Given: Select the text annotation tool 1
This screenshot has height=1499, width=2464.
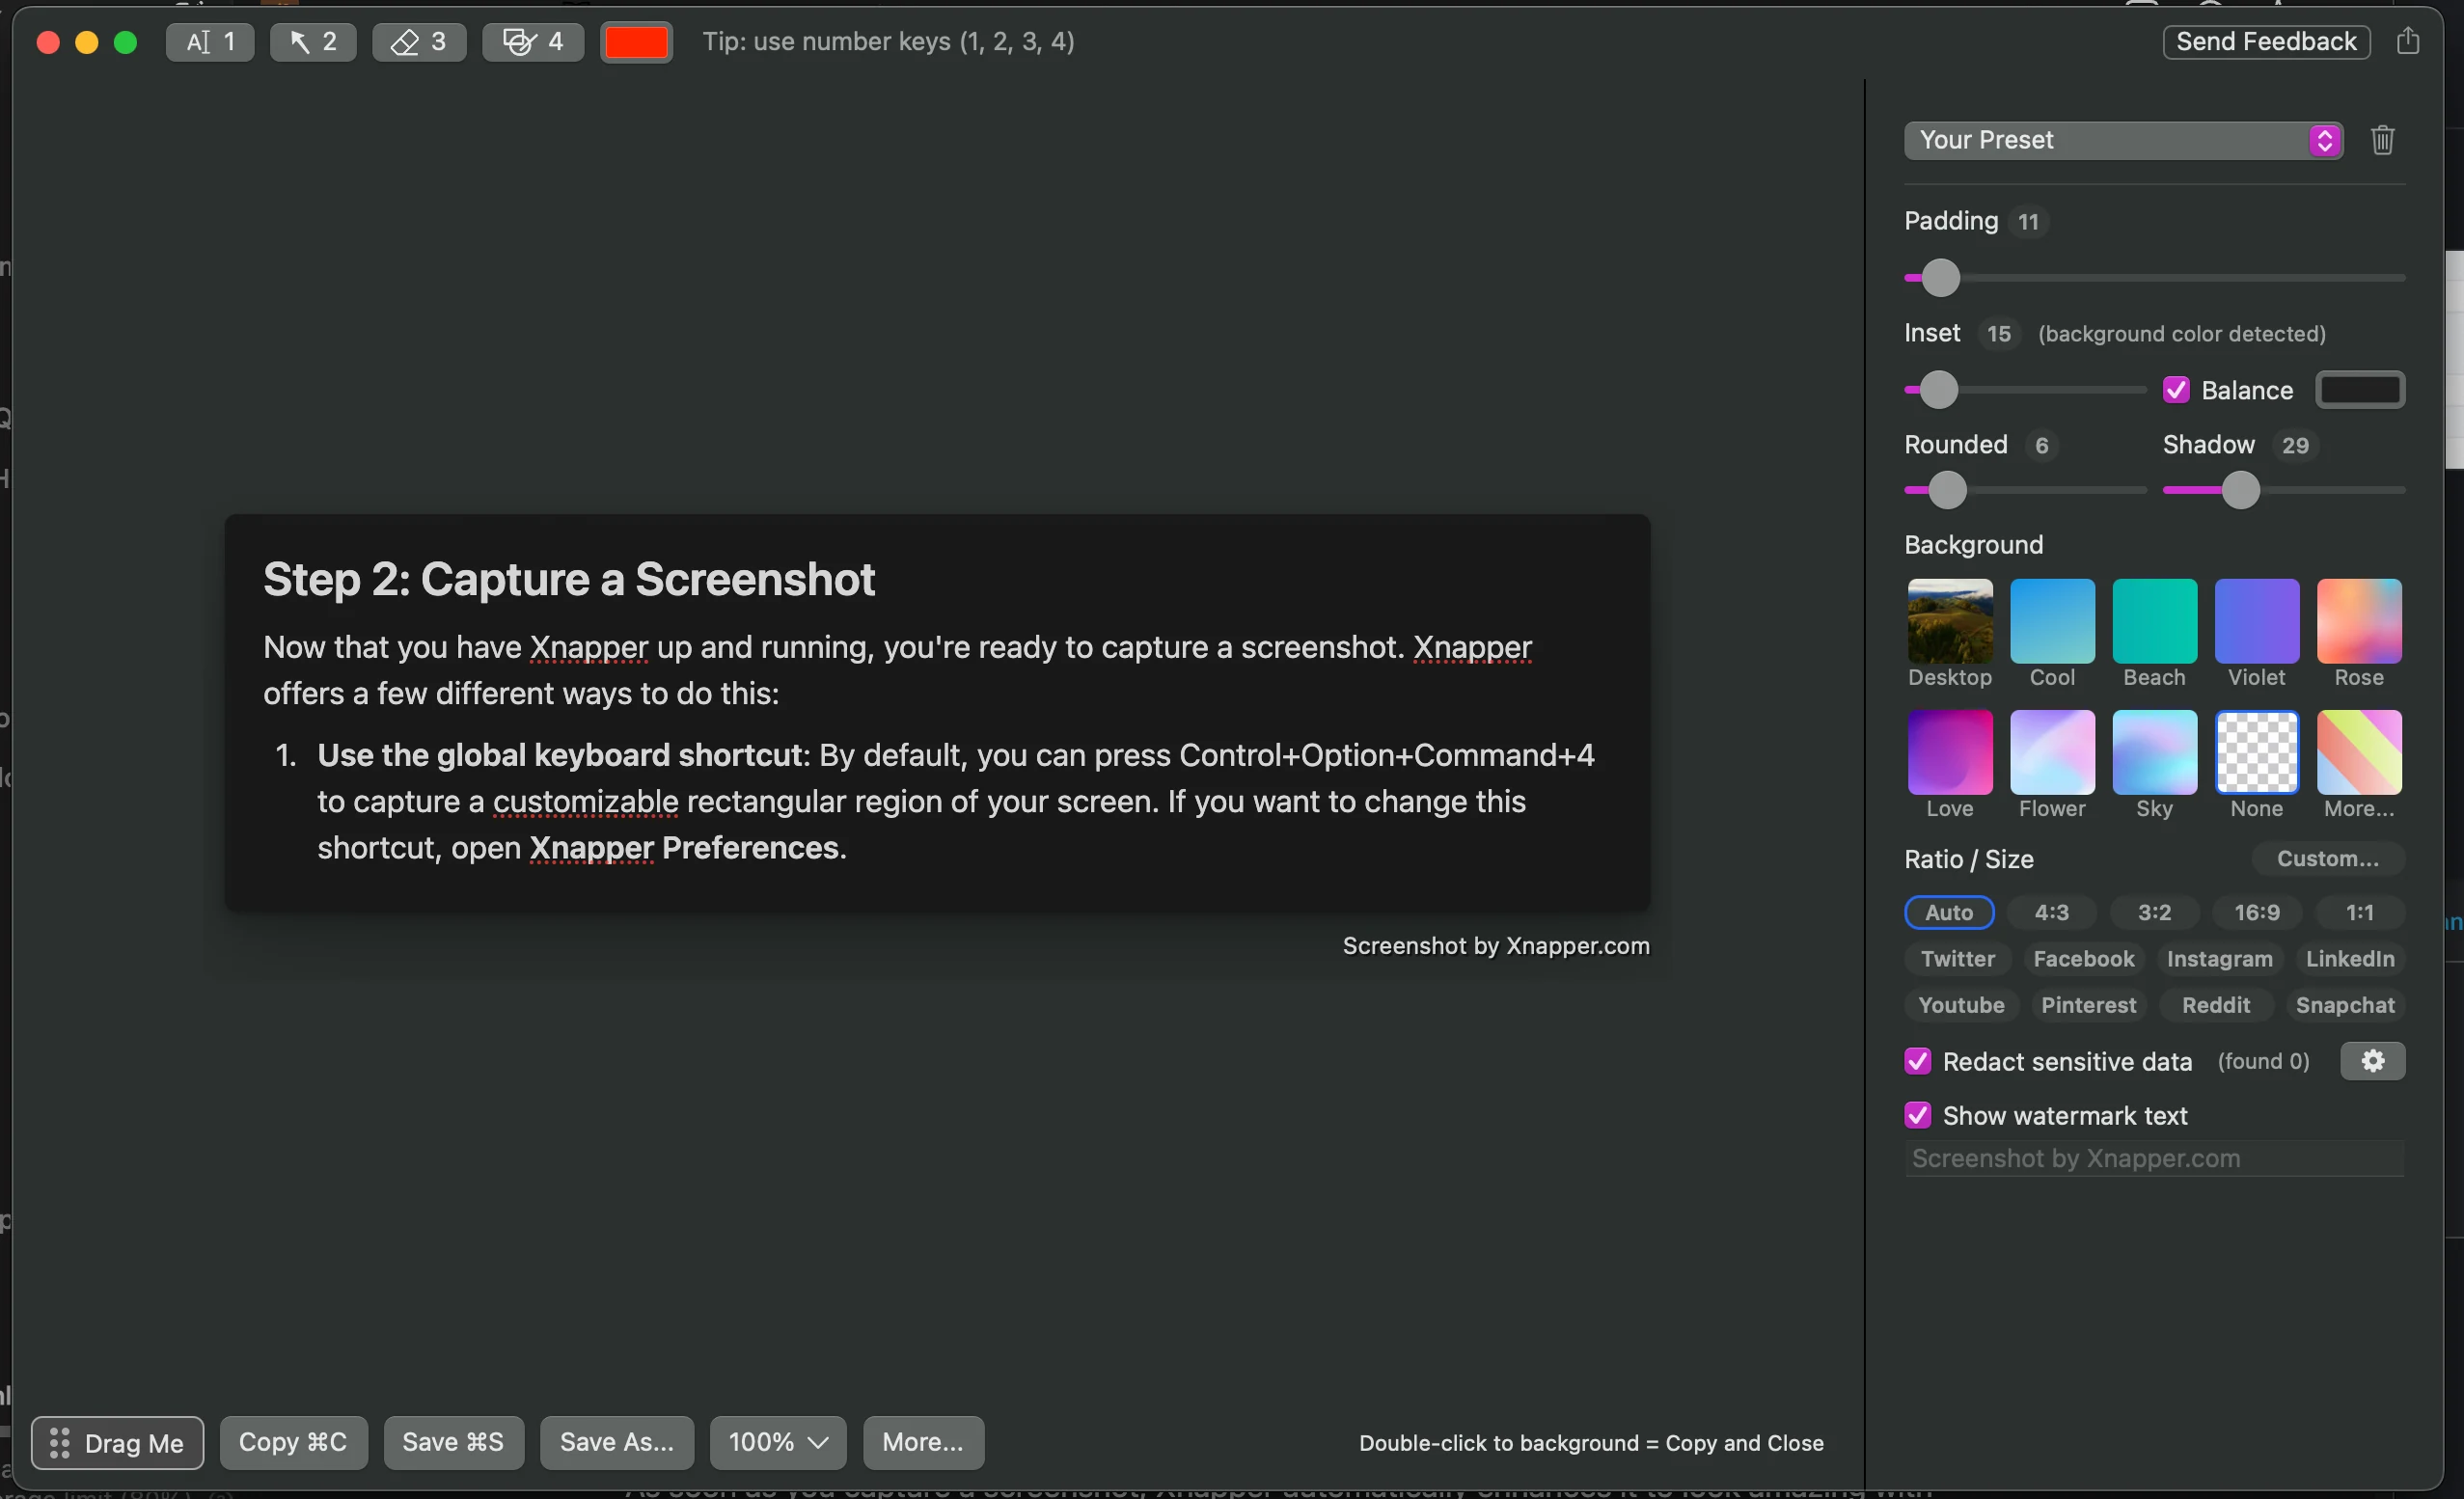Looking at the screenshot, I should point(209,42).
